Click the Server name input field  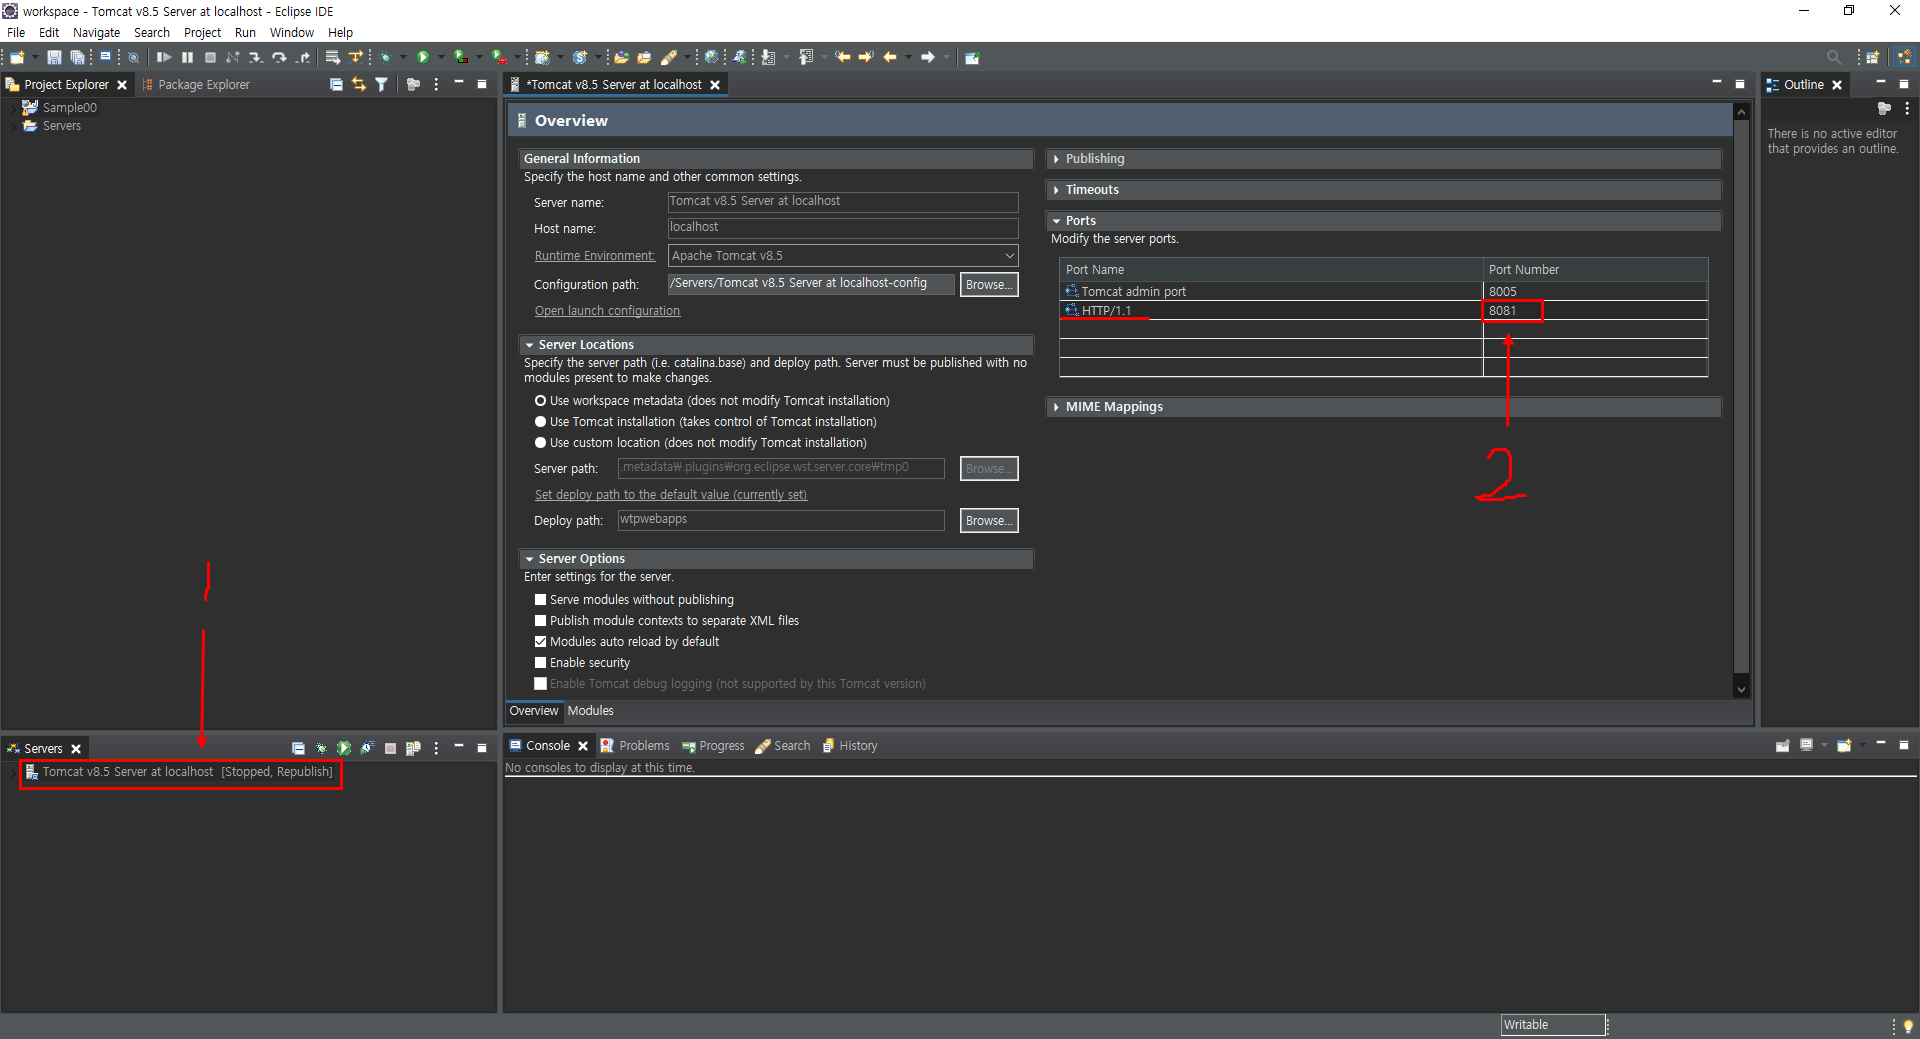[843, 201]
